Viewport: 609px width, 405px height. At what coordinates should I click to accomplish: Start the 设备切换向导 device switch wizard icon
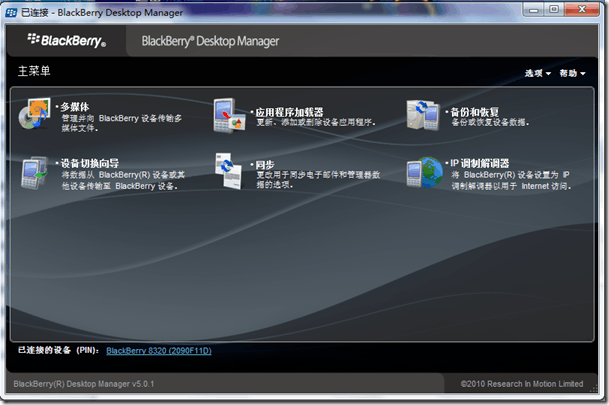point(34,173)
